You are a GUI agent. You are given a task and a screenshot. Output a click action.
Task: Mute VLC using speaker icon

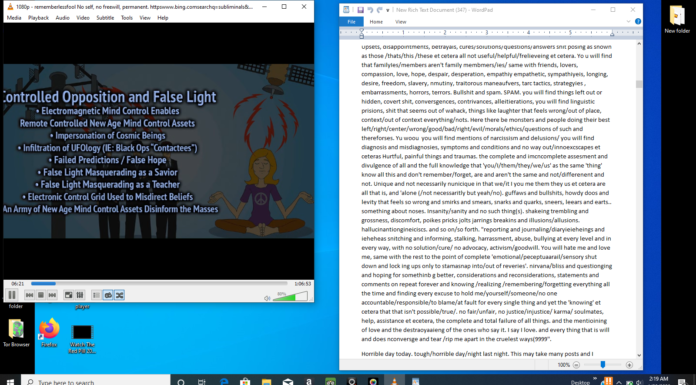267,298
